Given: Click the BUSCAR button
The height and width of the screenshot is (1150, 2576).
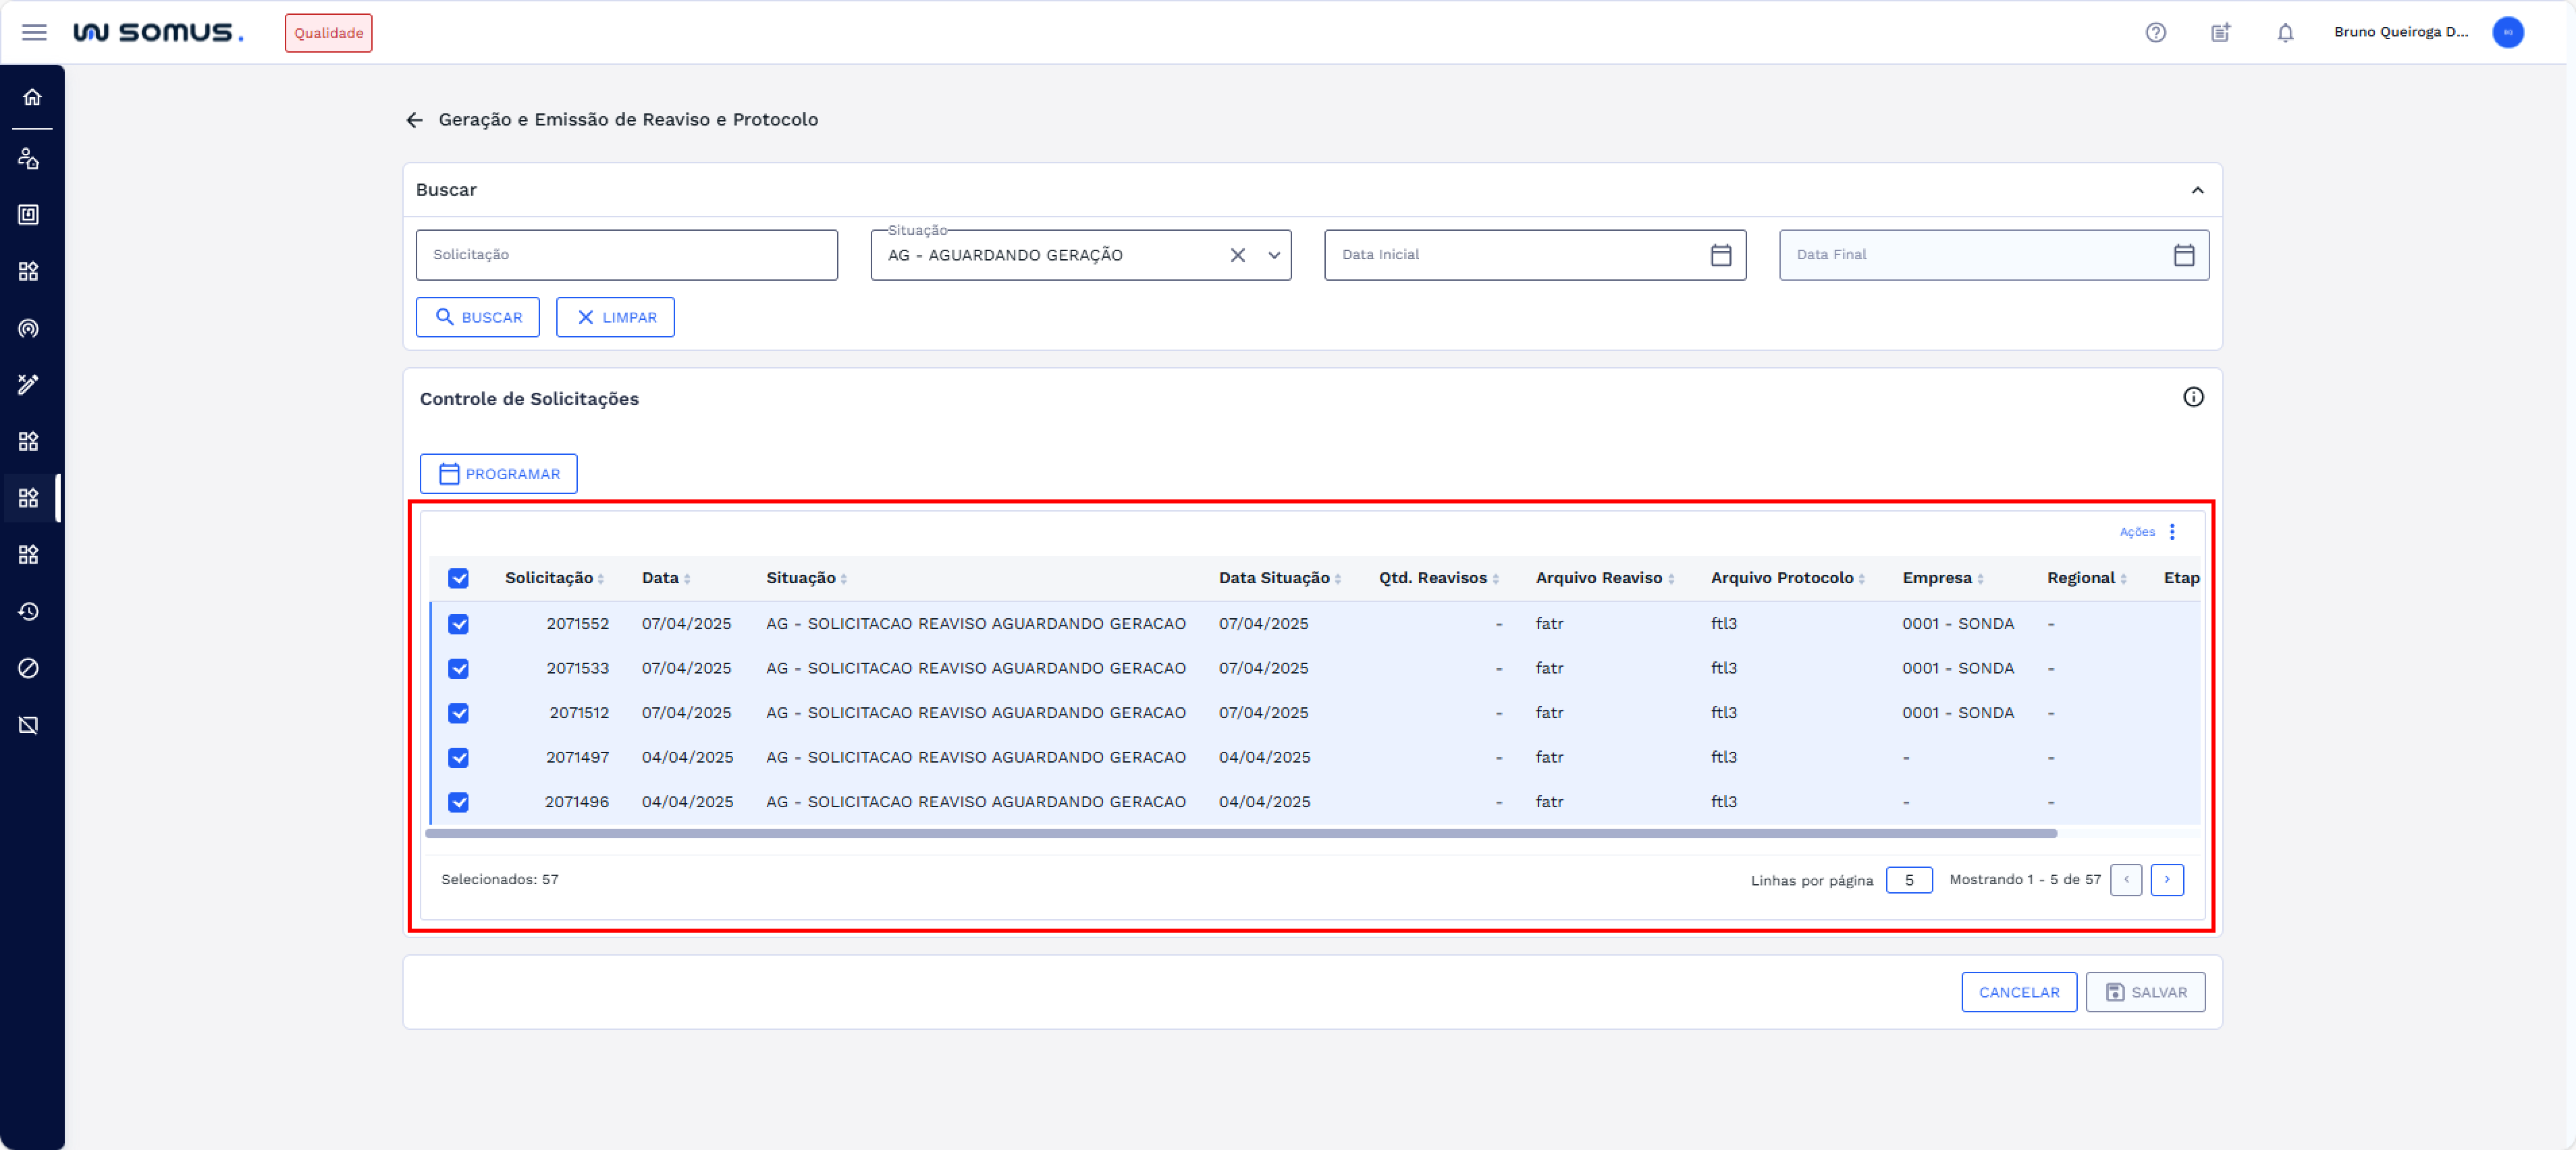Looking at the screenshot, I should pyautogui.click(x=477, y=317).
